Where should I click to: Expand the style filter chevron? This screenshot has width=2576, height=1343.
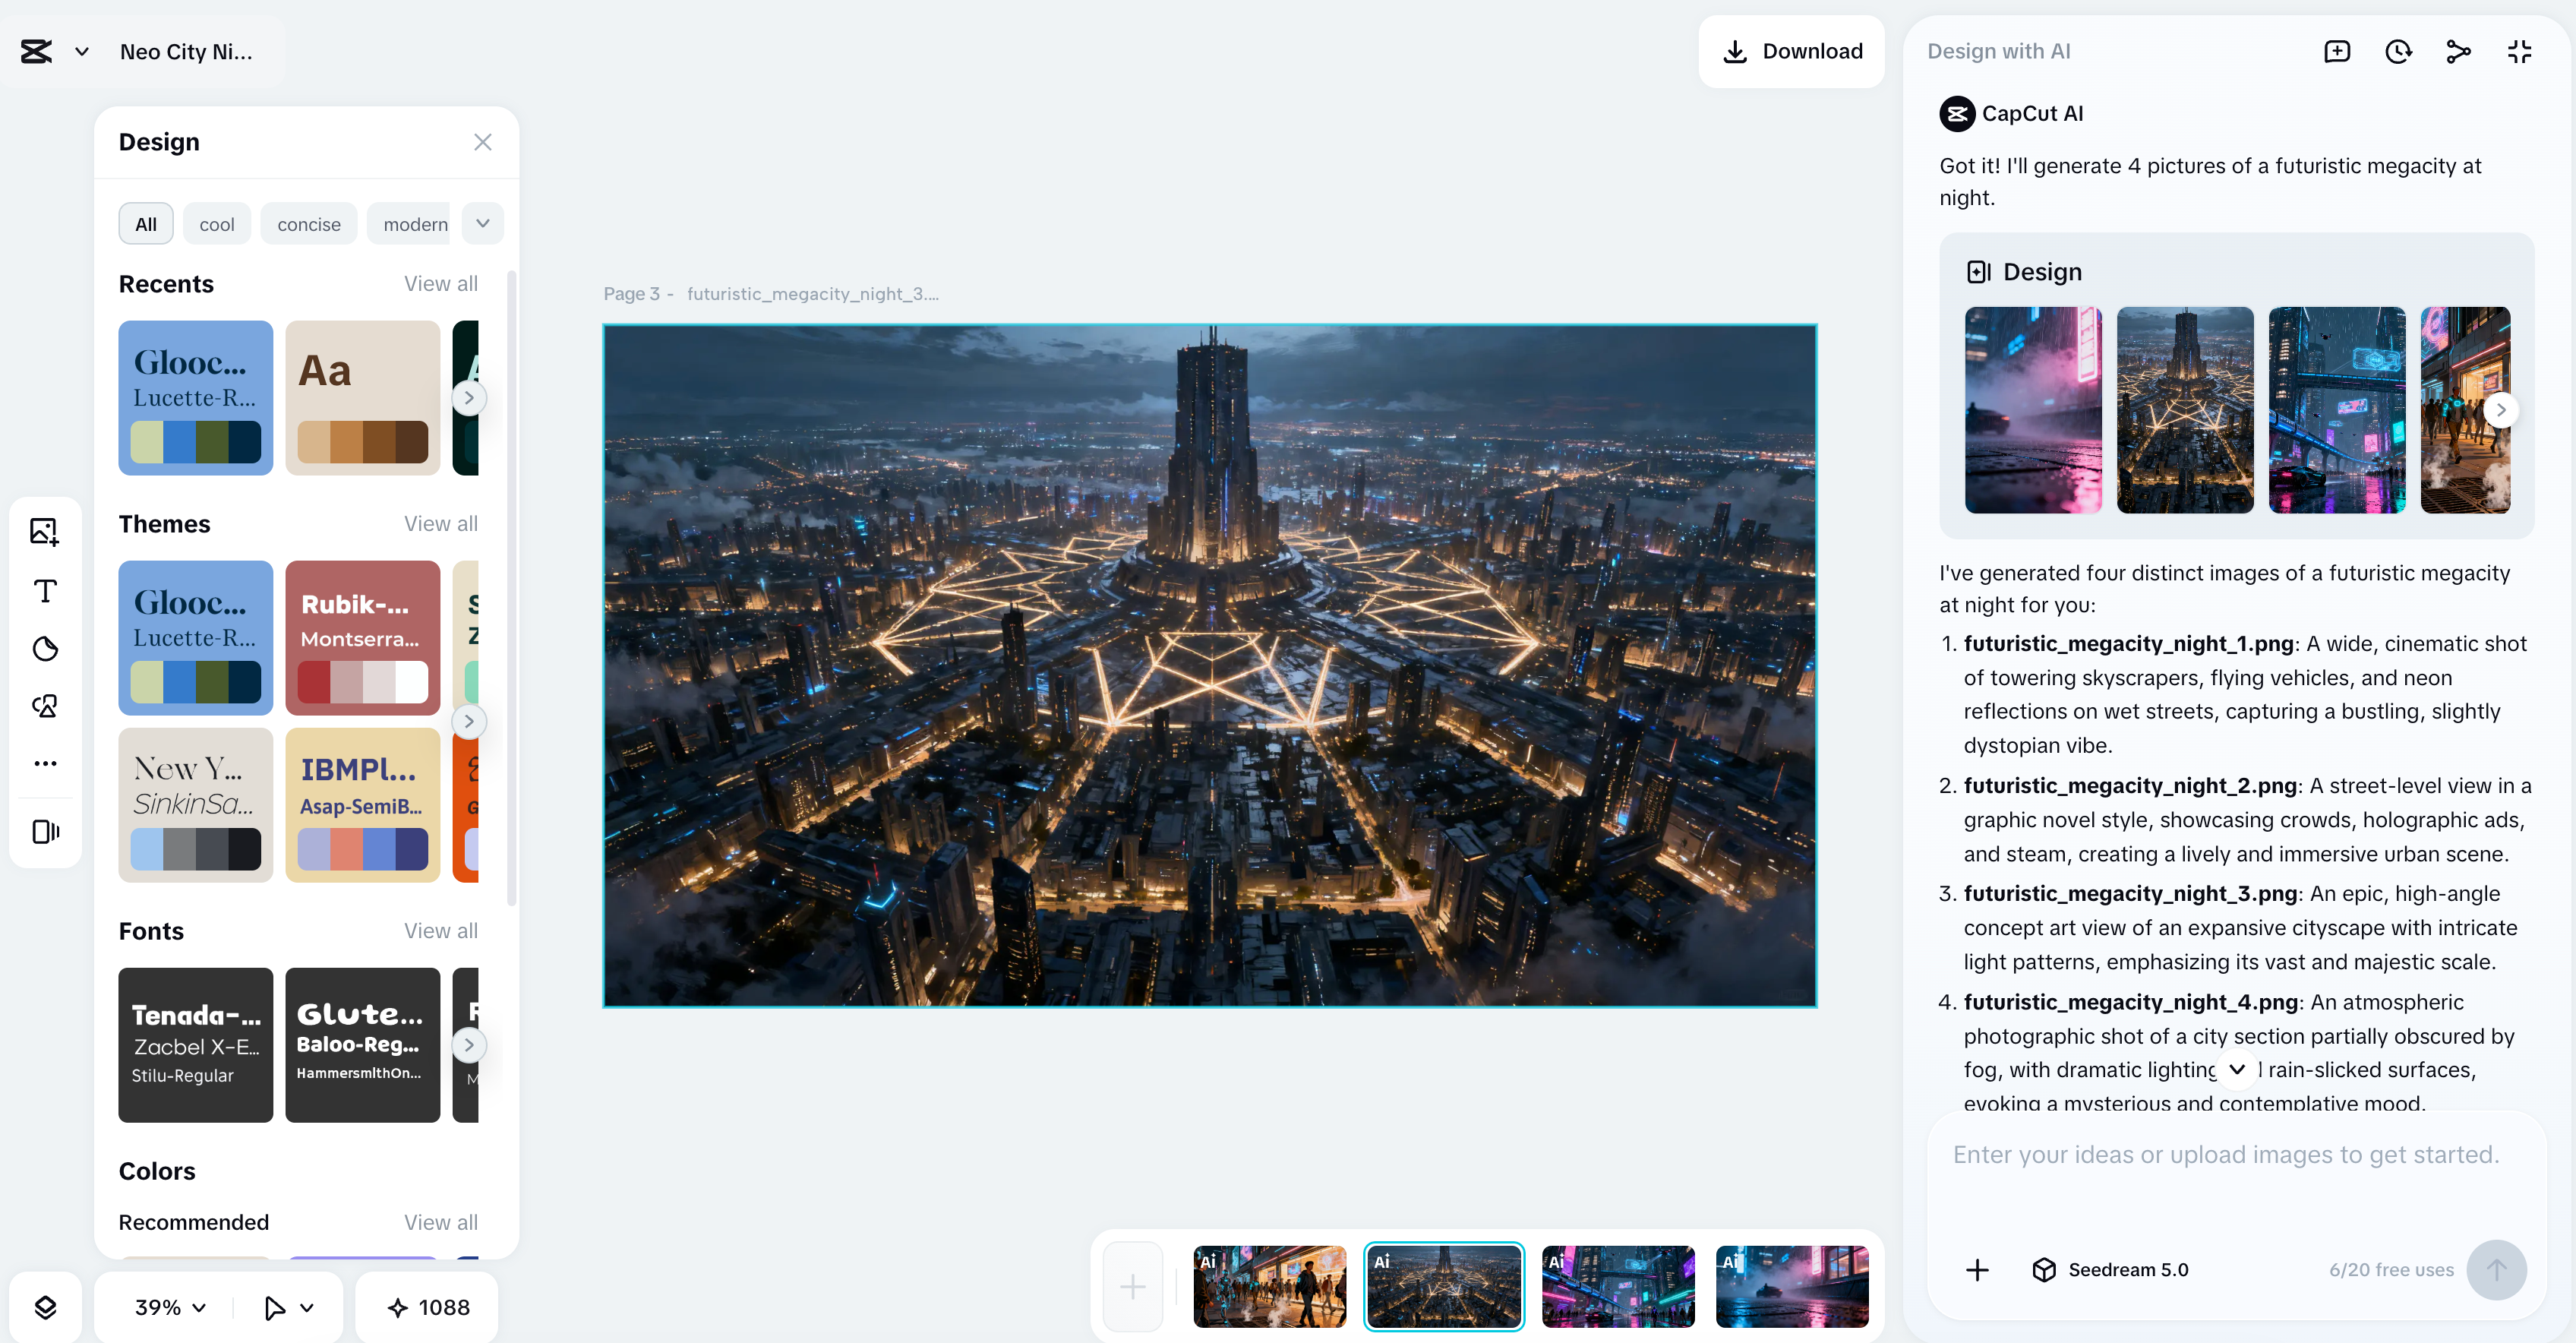[483, 223]
